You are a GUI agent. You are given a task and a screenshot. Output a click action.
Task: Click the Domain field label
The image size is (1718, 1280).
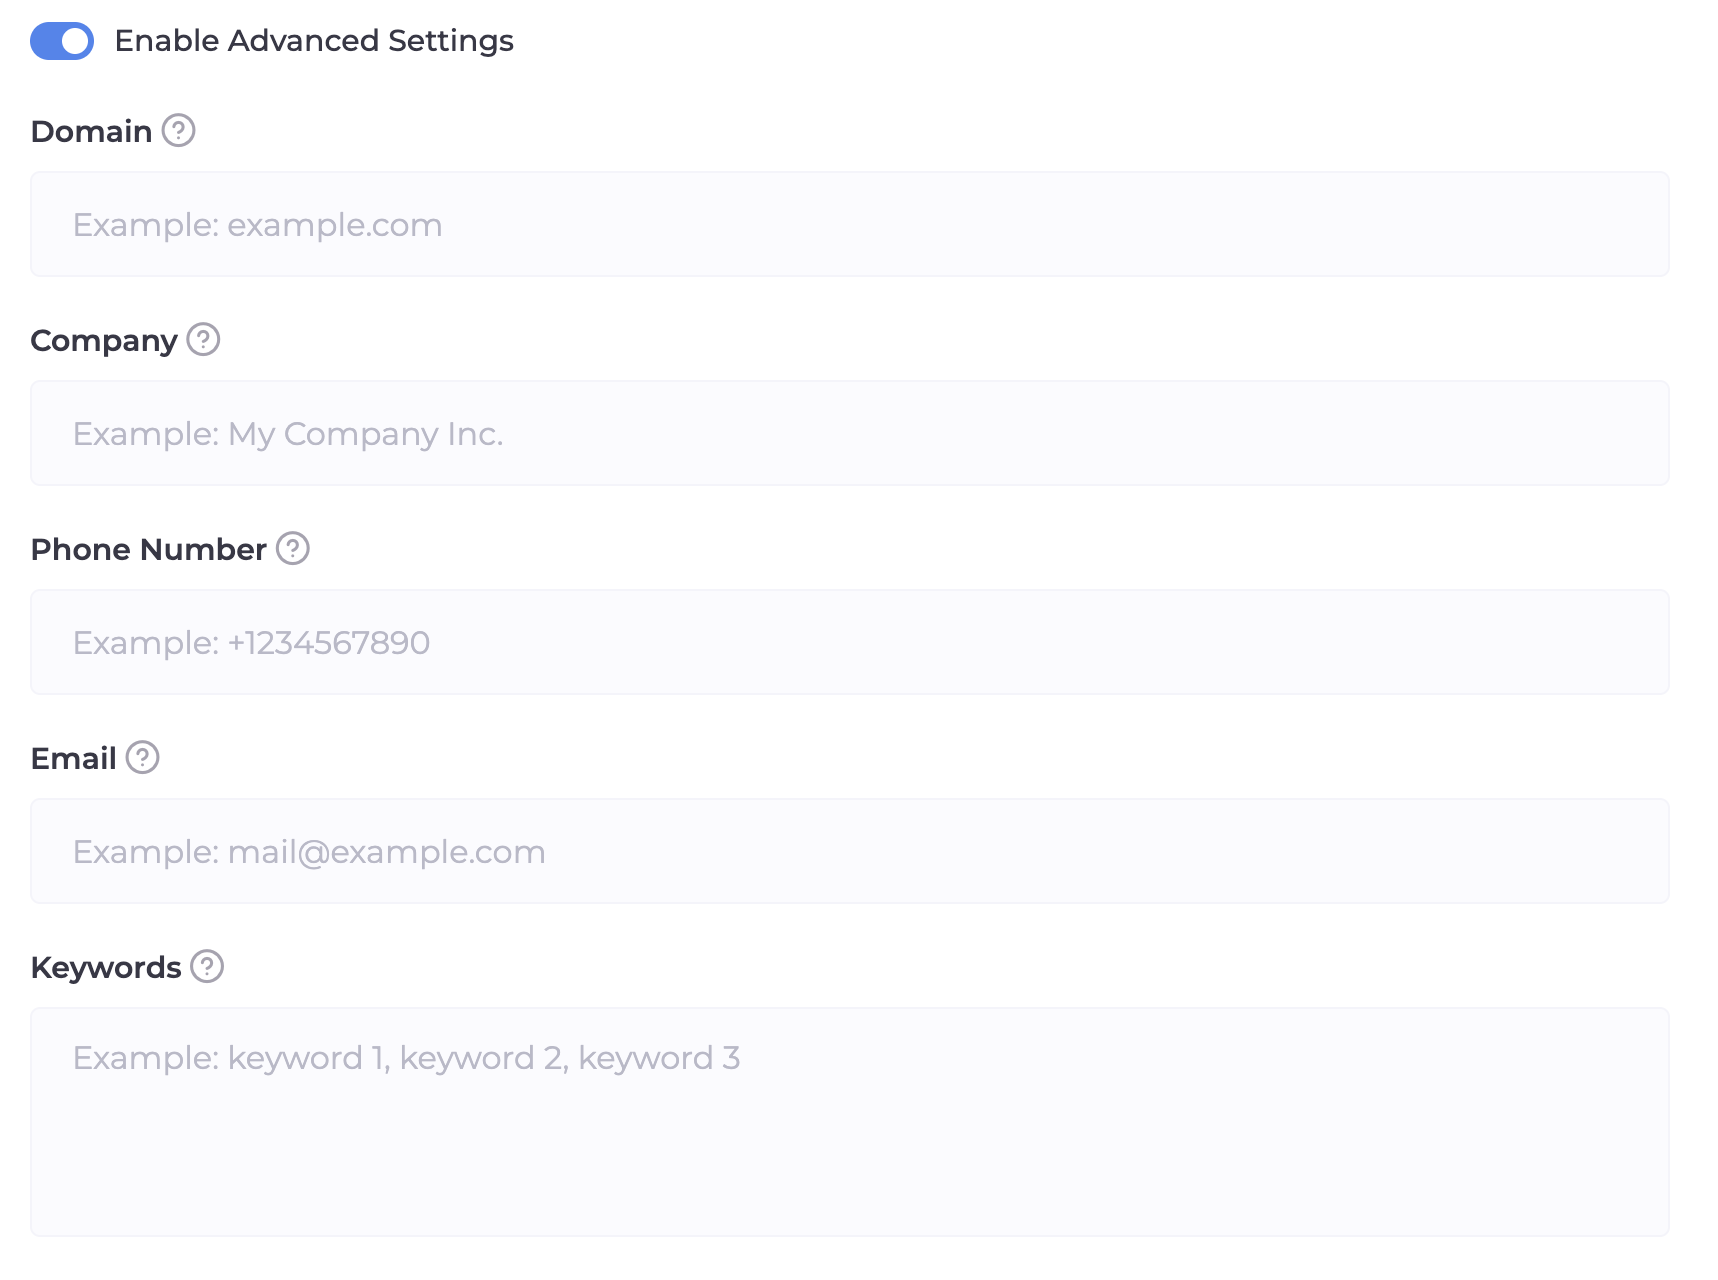(x=91, y=132)
